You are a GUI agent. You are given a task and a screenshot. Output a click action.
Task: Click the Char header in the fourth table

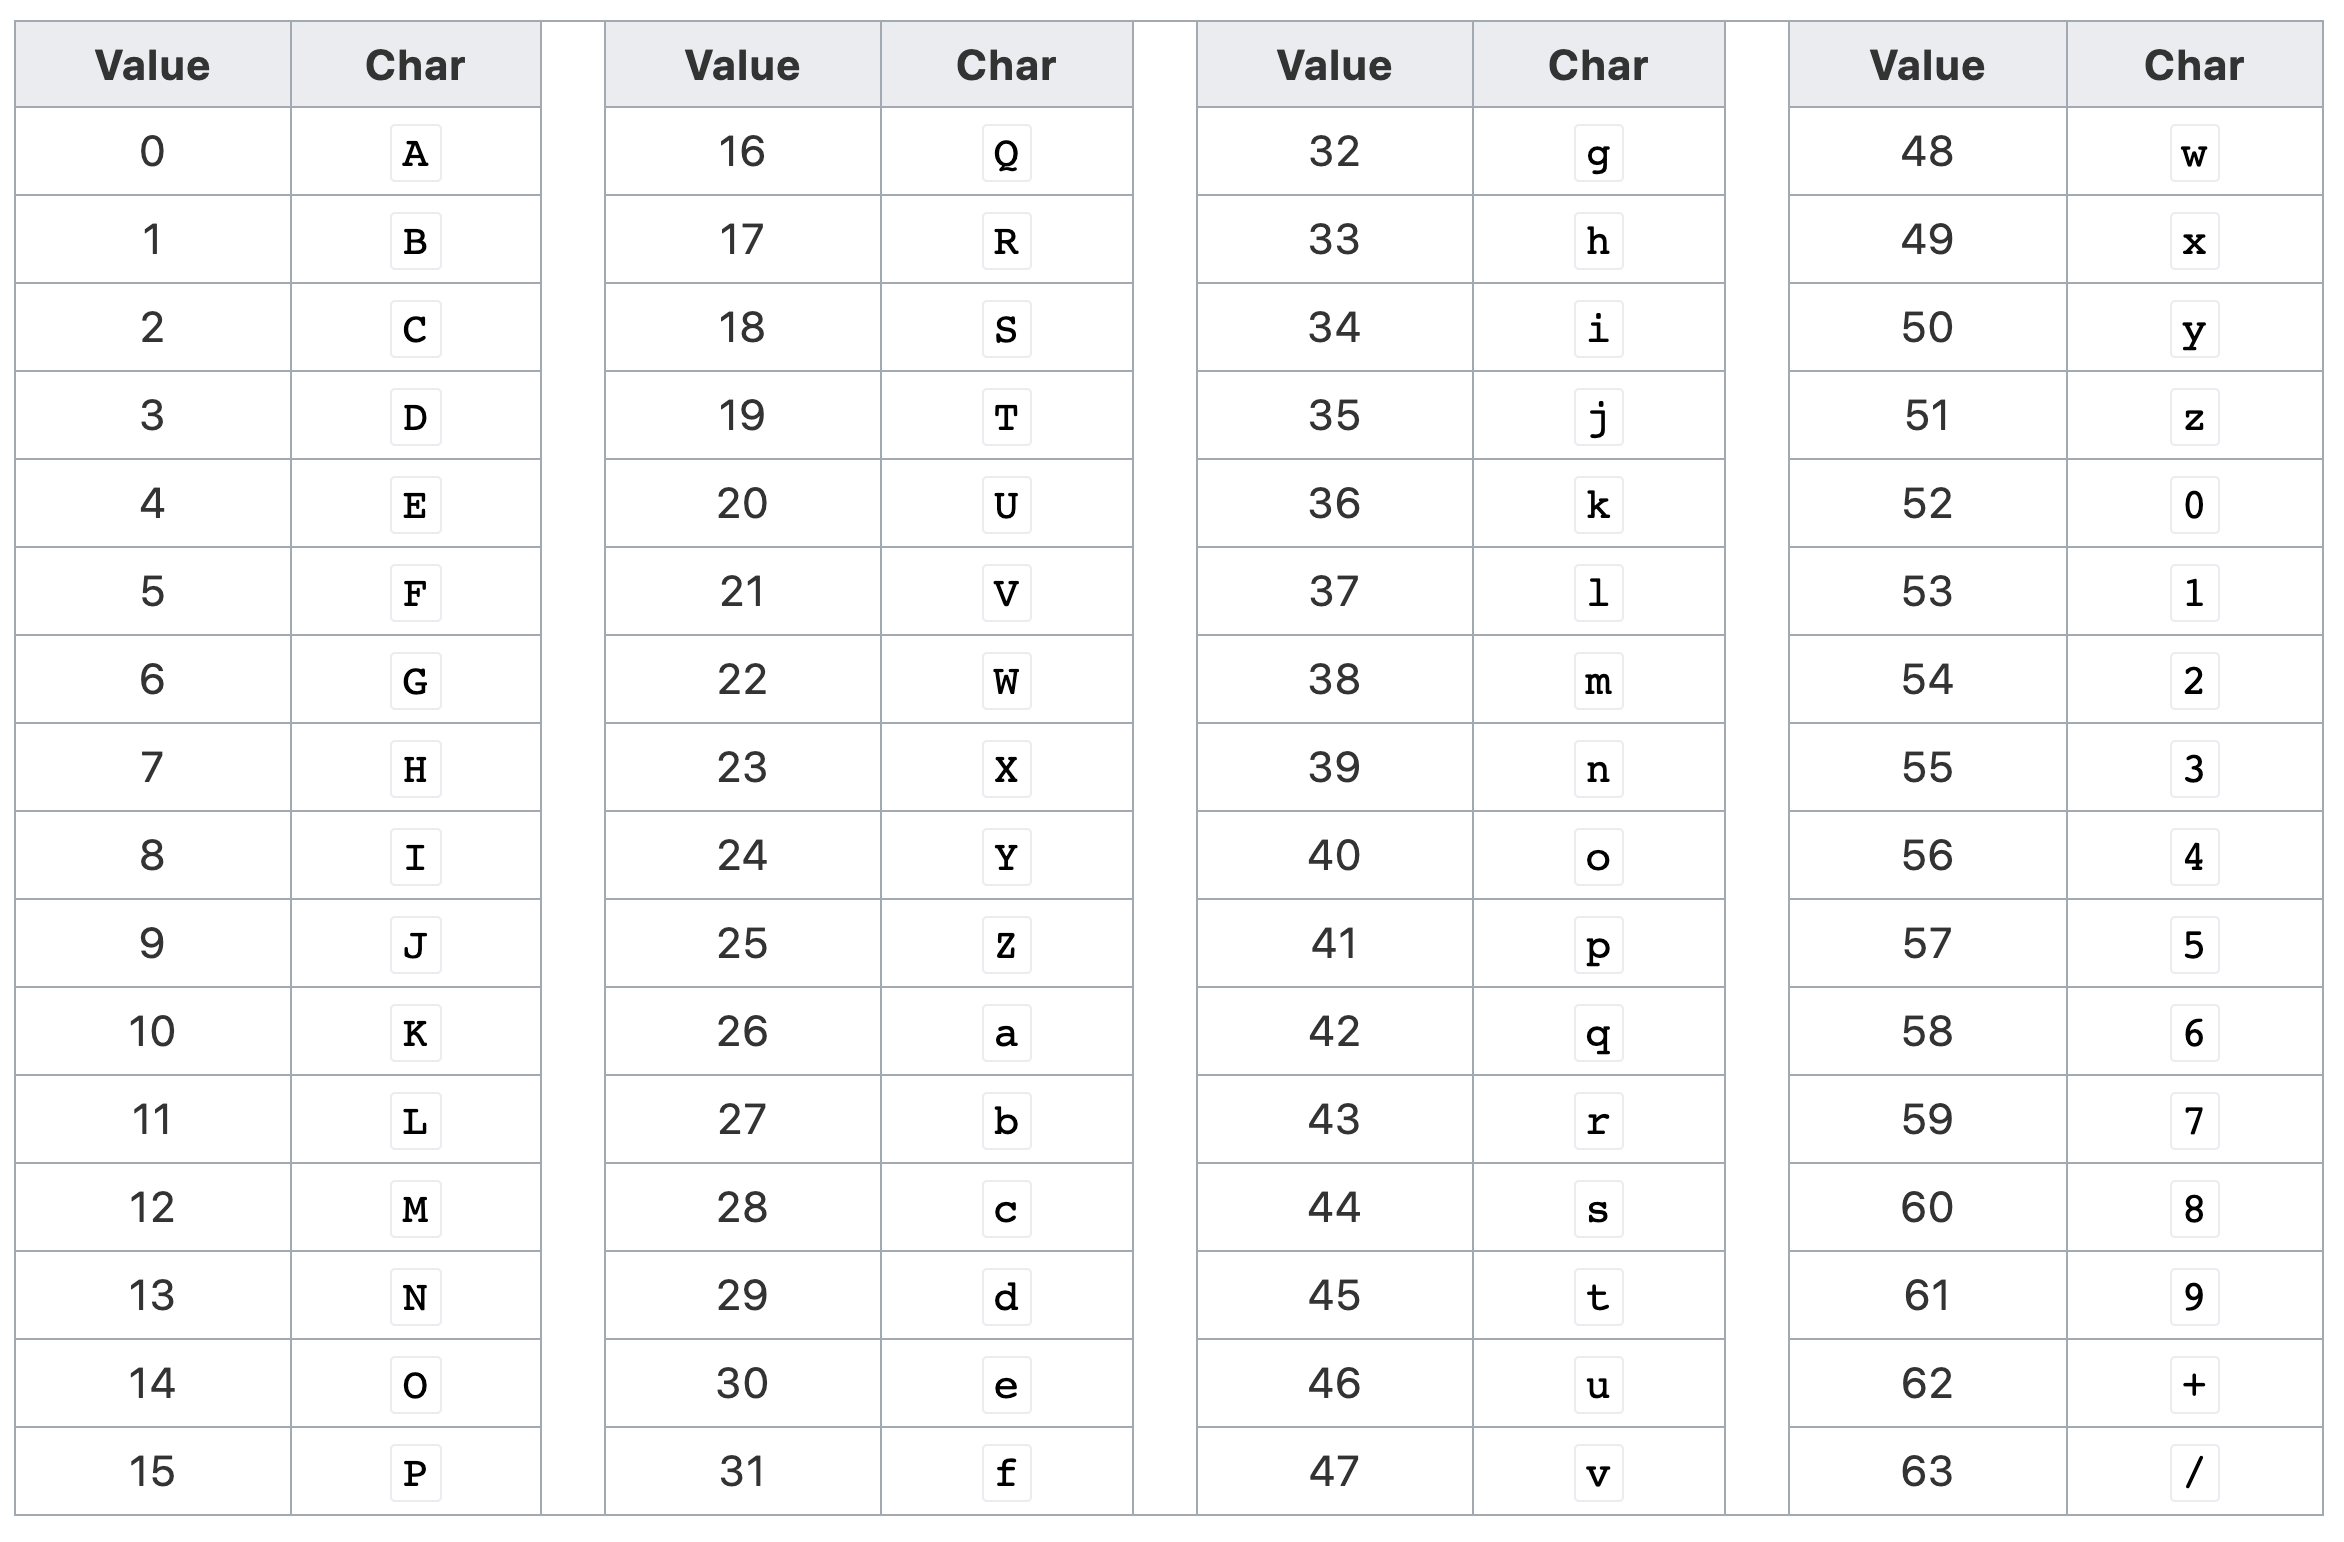point(2168,52)
